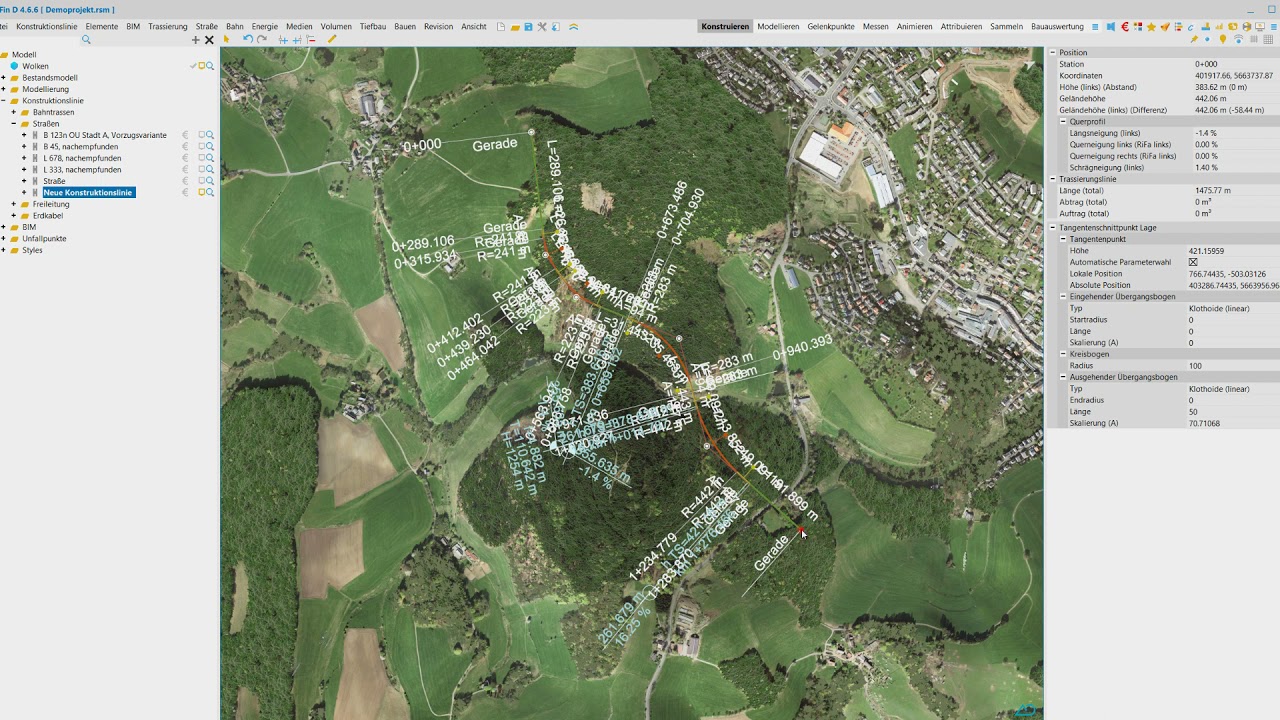Toggle visibility box for L 333, nachempfunden
Image resolution: width=1280 pixels, height=720 pixels.
[x=202, y=169]
